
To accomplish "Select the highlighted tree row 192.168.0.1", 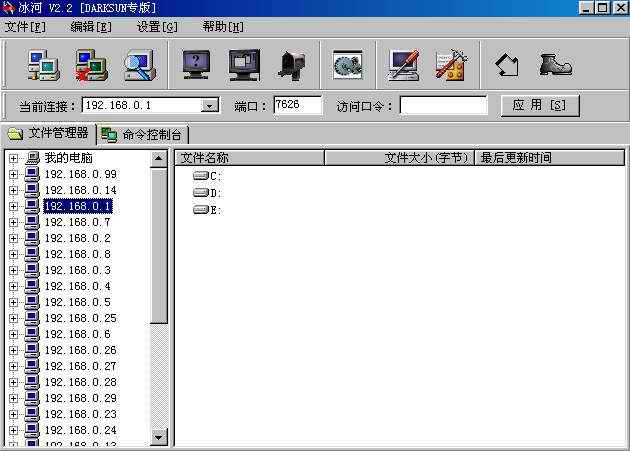I will point(78,206).
